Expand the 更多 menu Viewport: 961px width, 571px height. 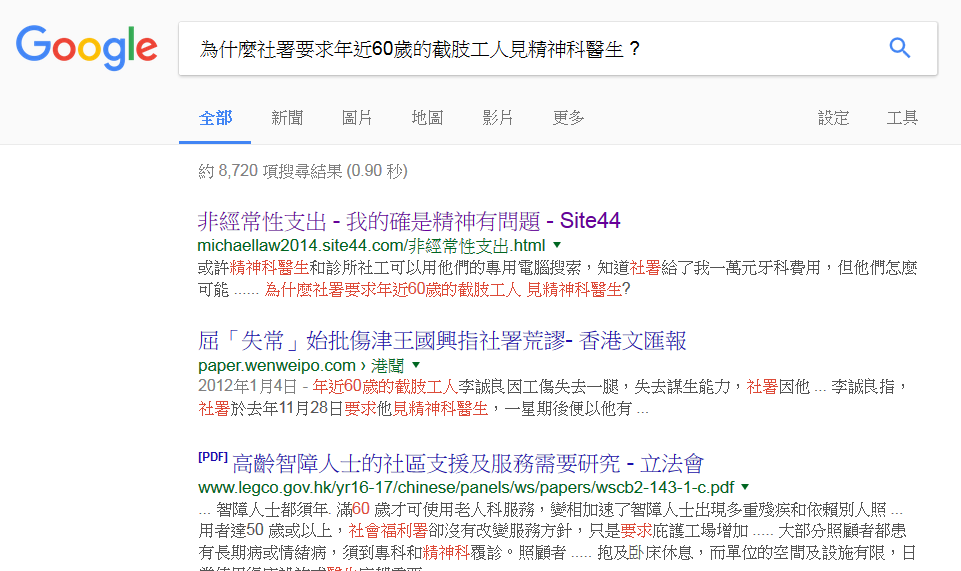click(569, 118)
